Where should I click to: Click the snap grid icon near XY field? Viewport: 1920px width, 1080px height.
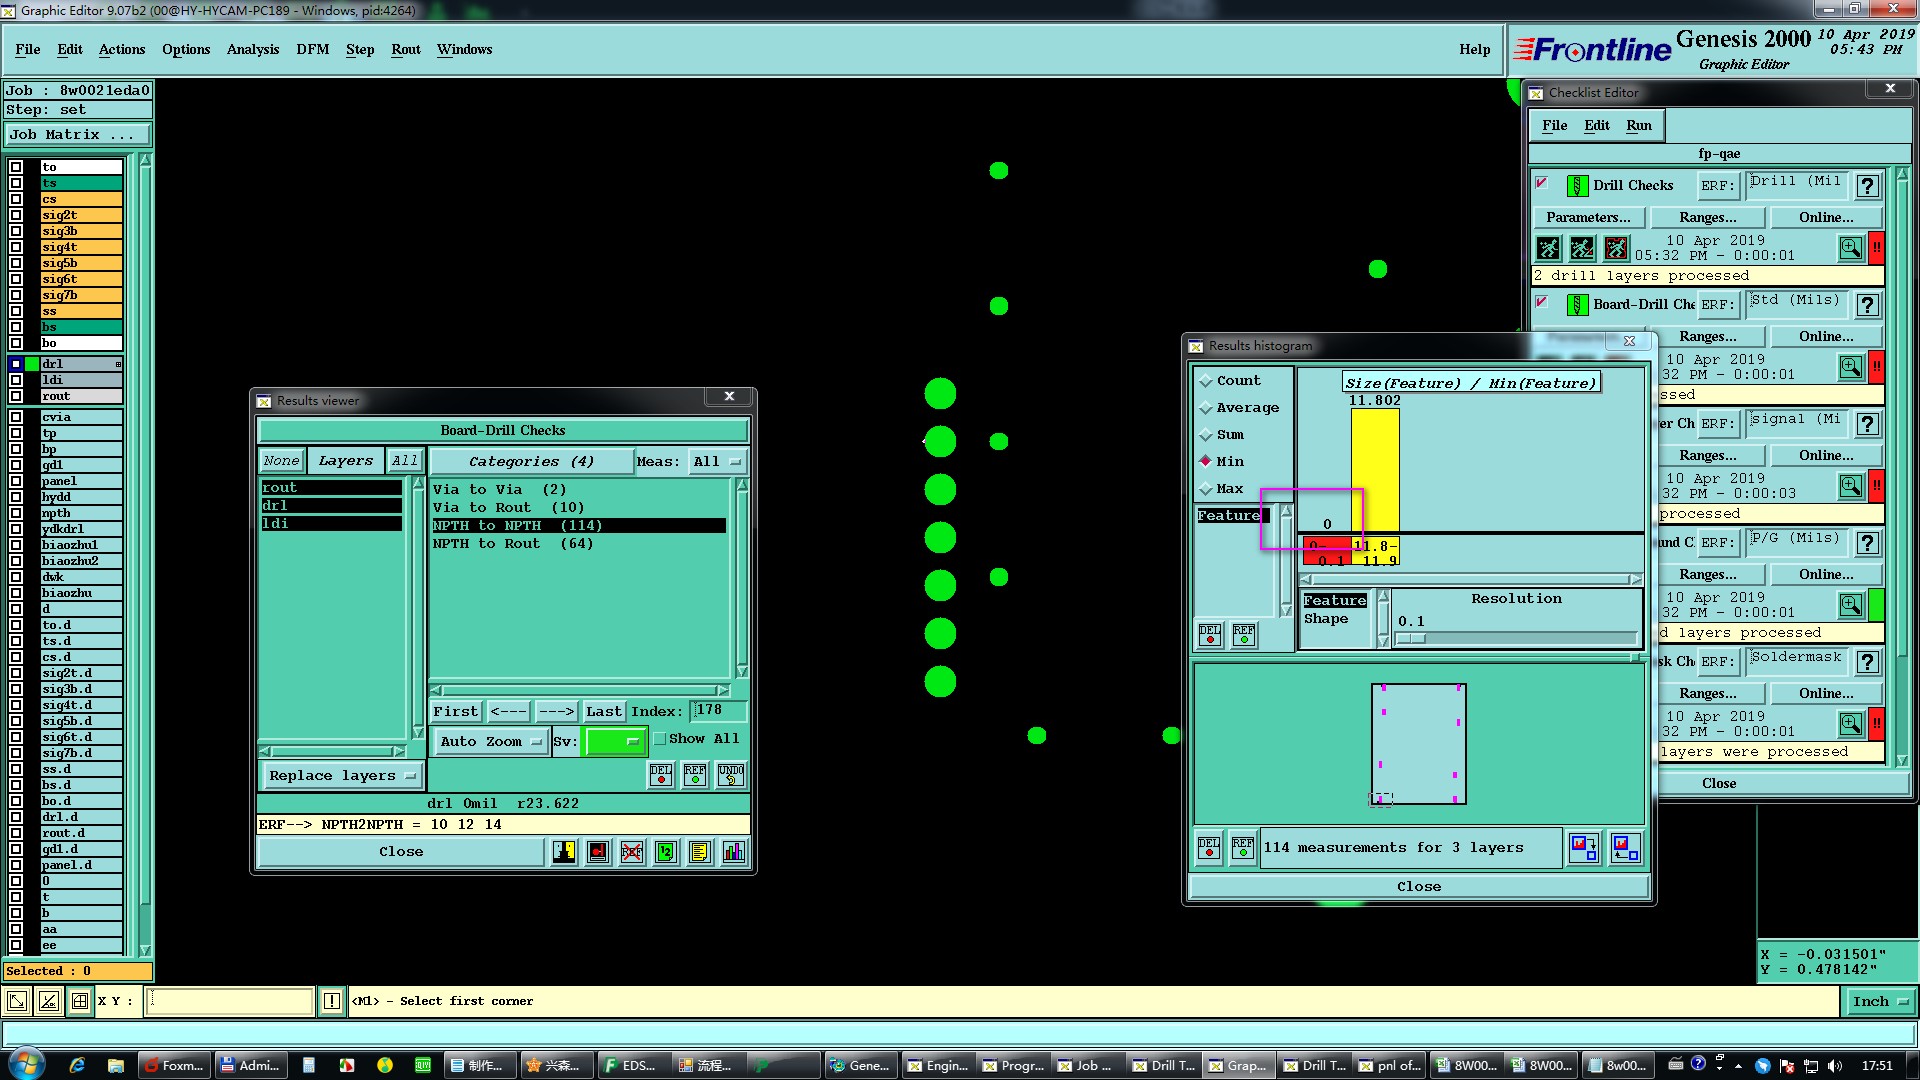[80, 1001]
